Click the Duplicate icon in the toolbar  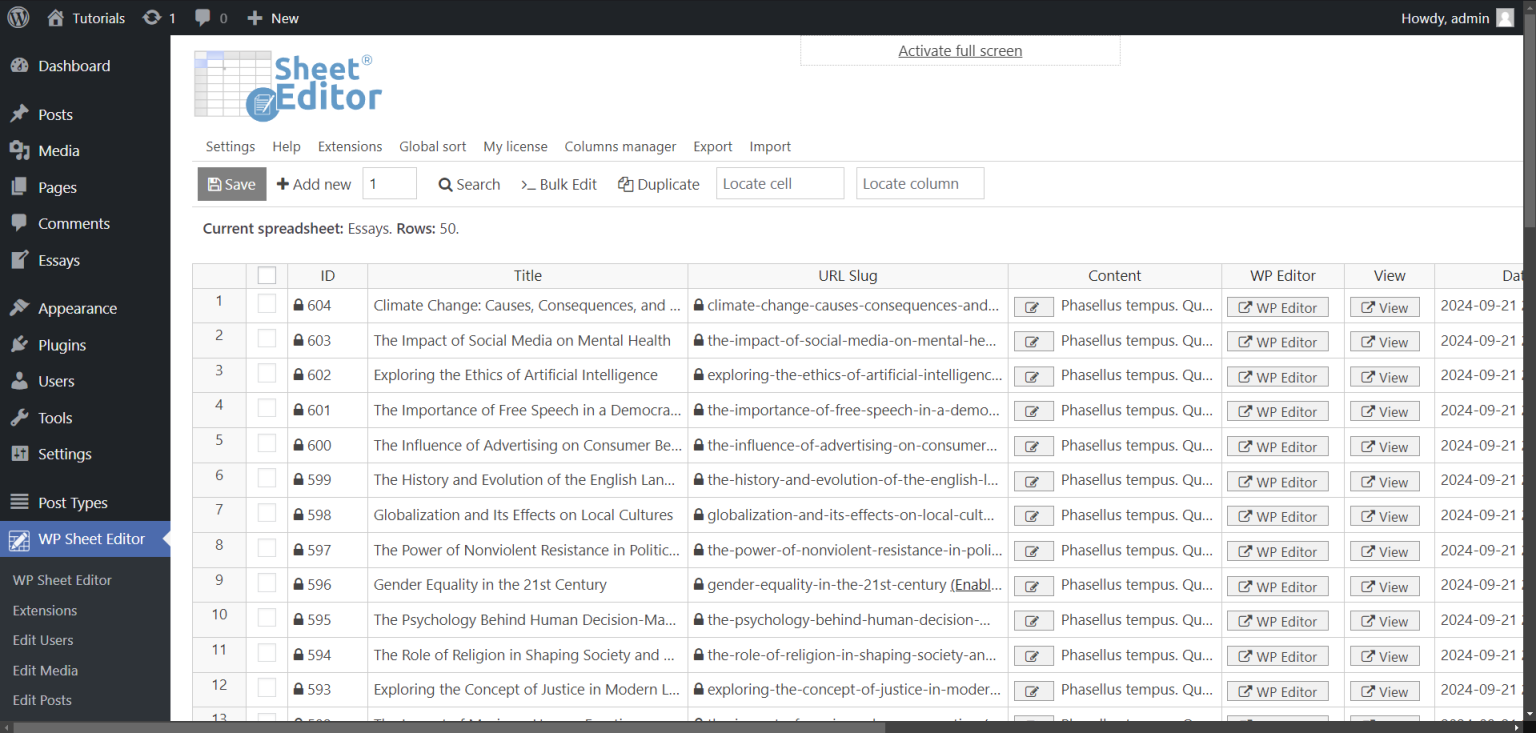tap(623, 184)
